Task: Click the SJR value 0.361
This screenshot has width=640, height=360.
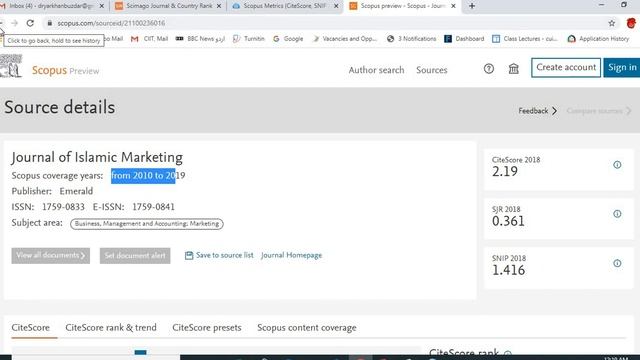Action: (508, 221)
